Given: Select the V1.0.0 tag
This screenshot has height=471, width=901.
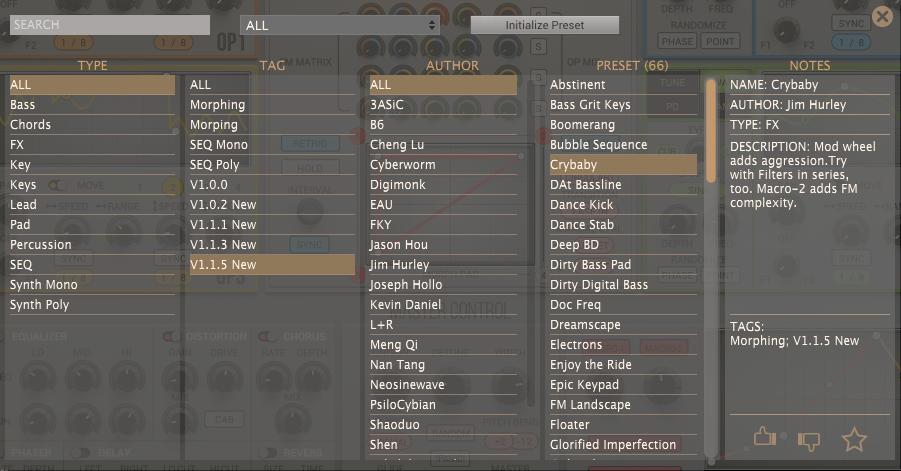Looking at the screenshot, I should pyautogui.click(x=272, y=185).
